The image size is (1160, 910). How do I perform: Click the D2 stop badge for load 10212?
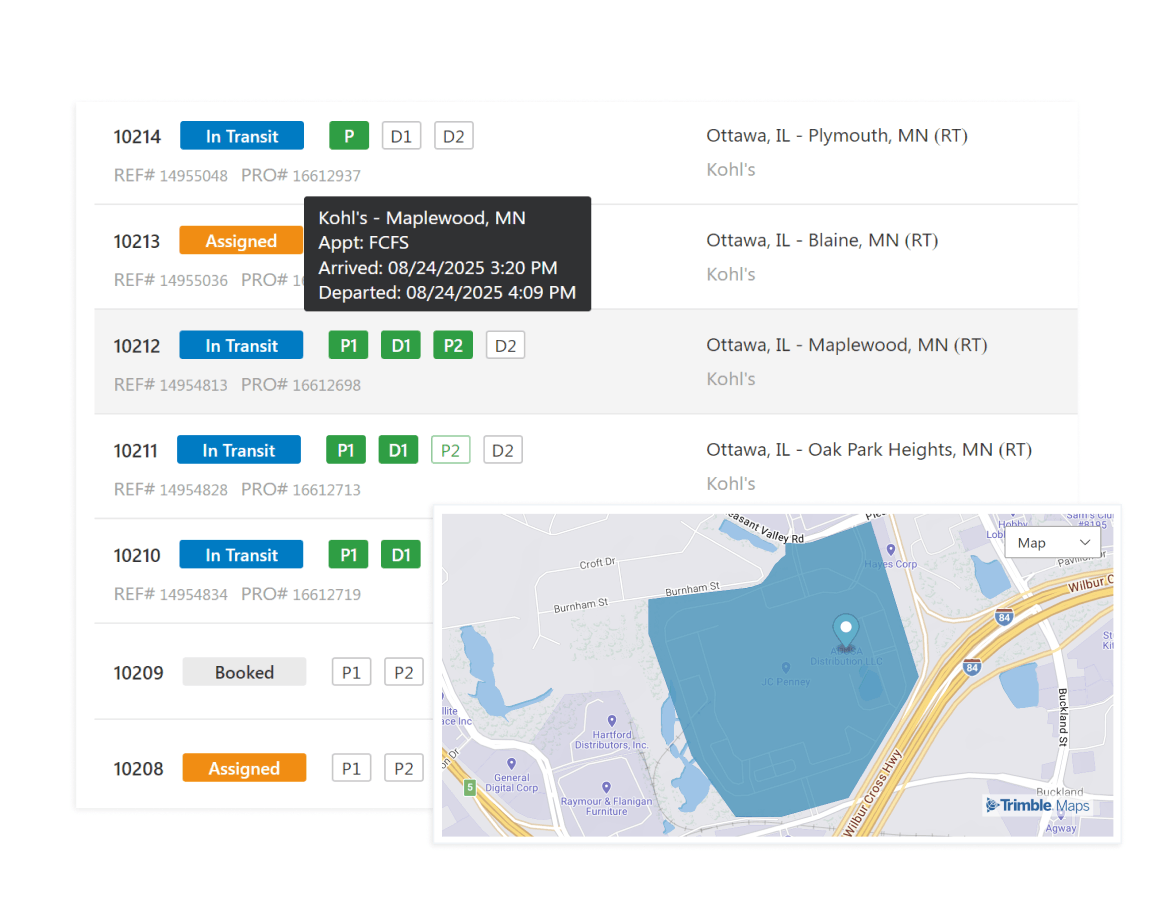point(505,346)
